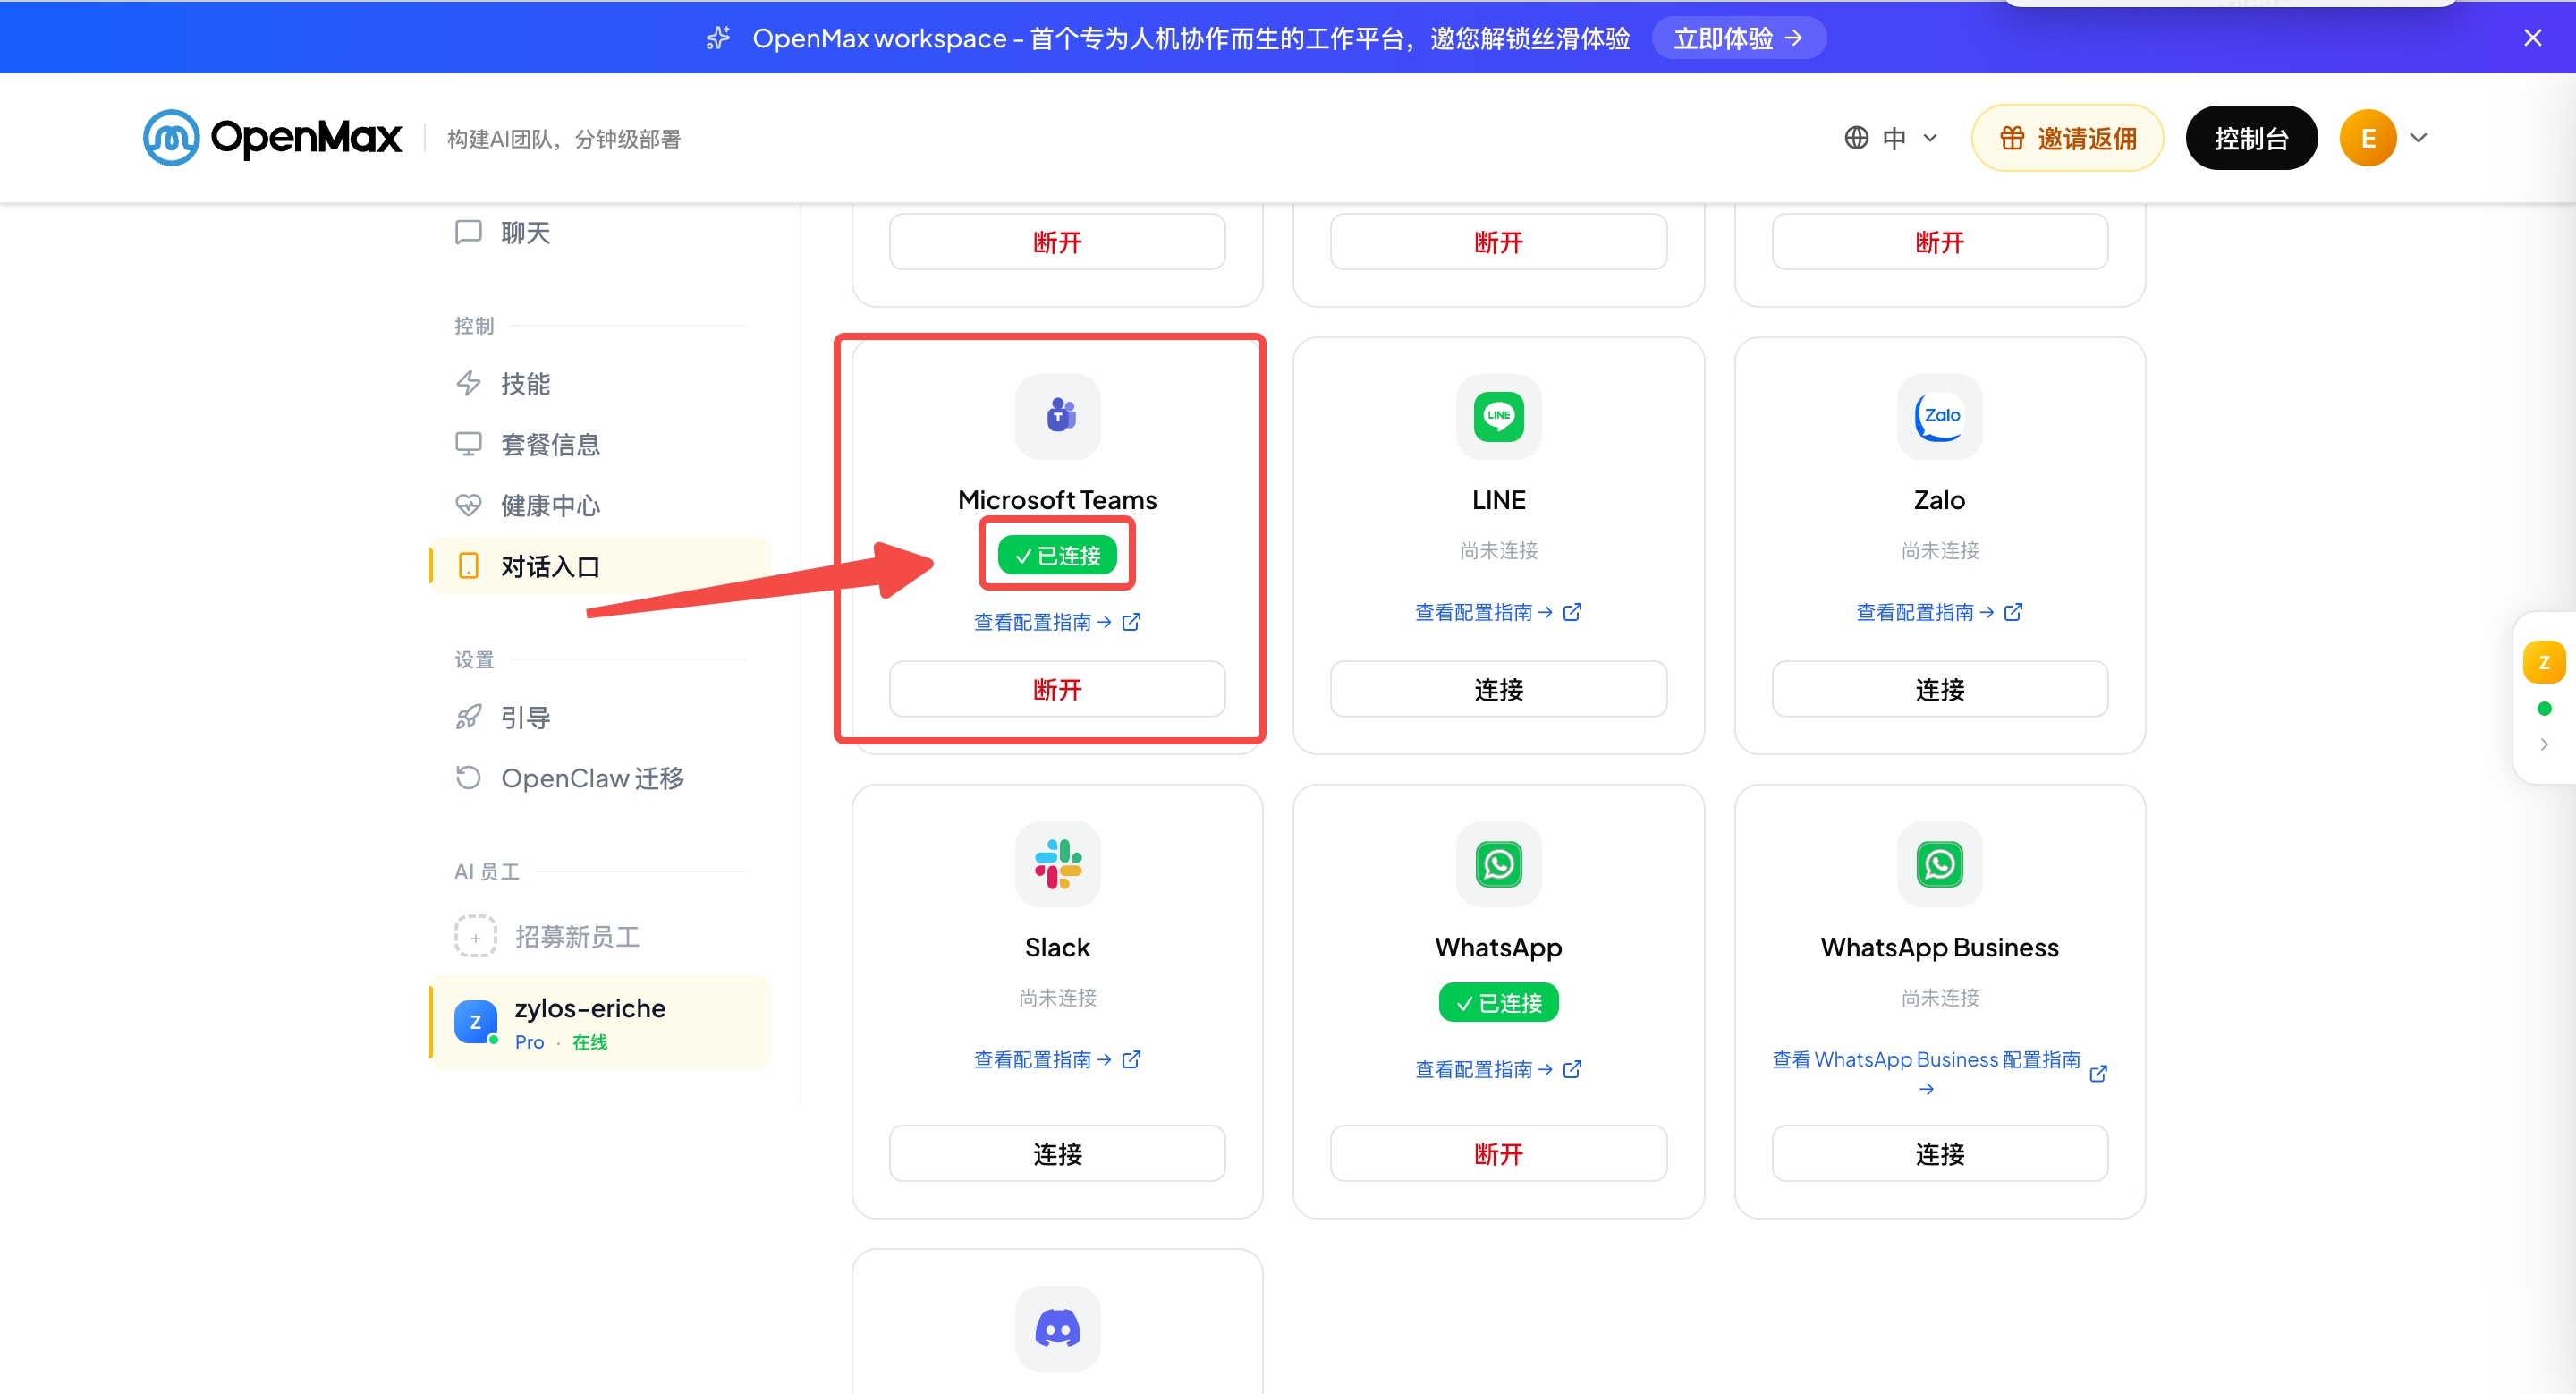Screen dimensions: 2576x1394
Task: Click the zylos-eriche blue Z avatar
Action: (x=475, y=1022)
